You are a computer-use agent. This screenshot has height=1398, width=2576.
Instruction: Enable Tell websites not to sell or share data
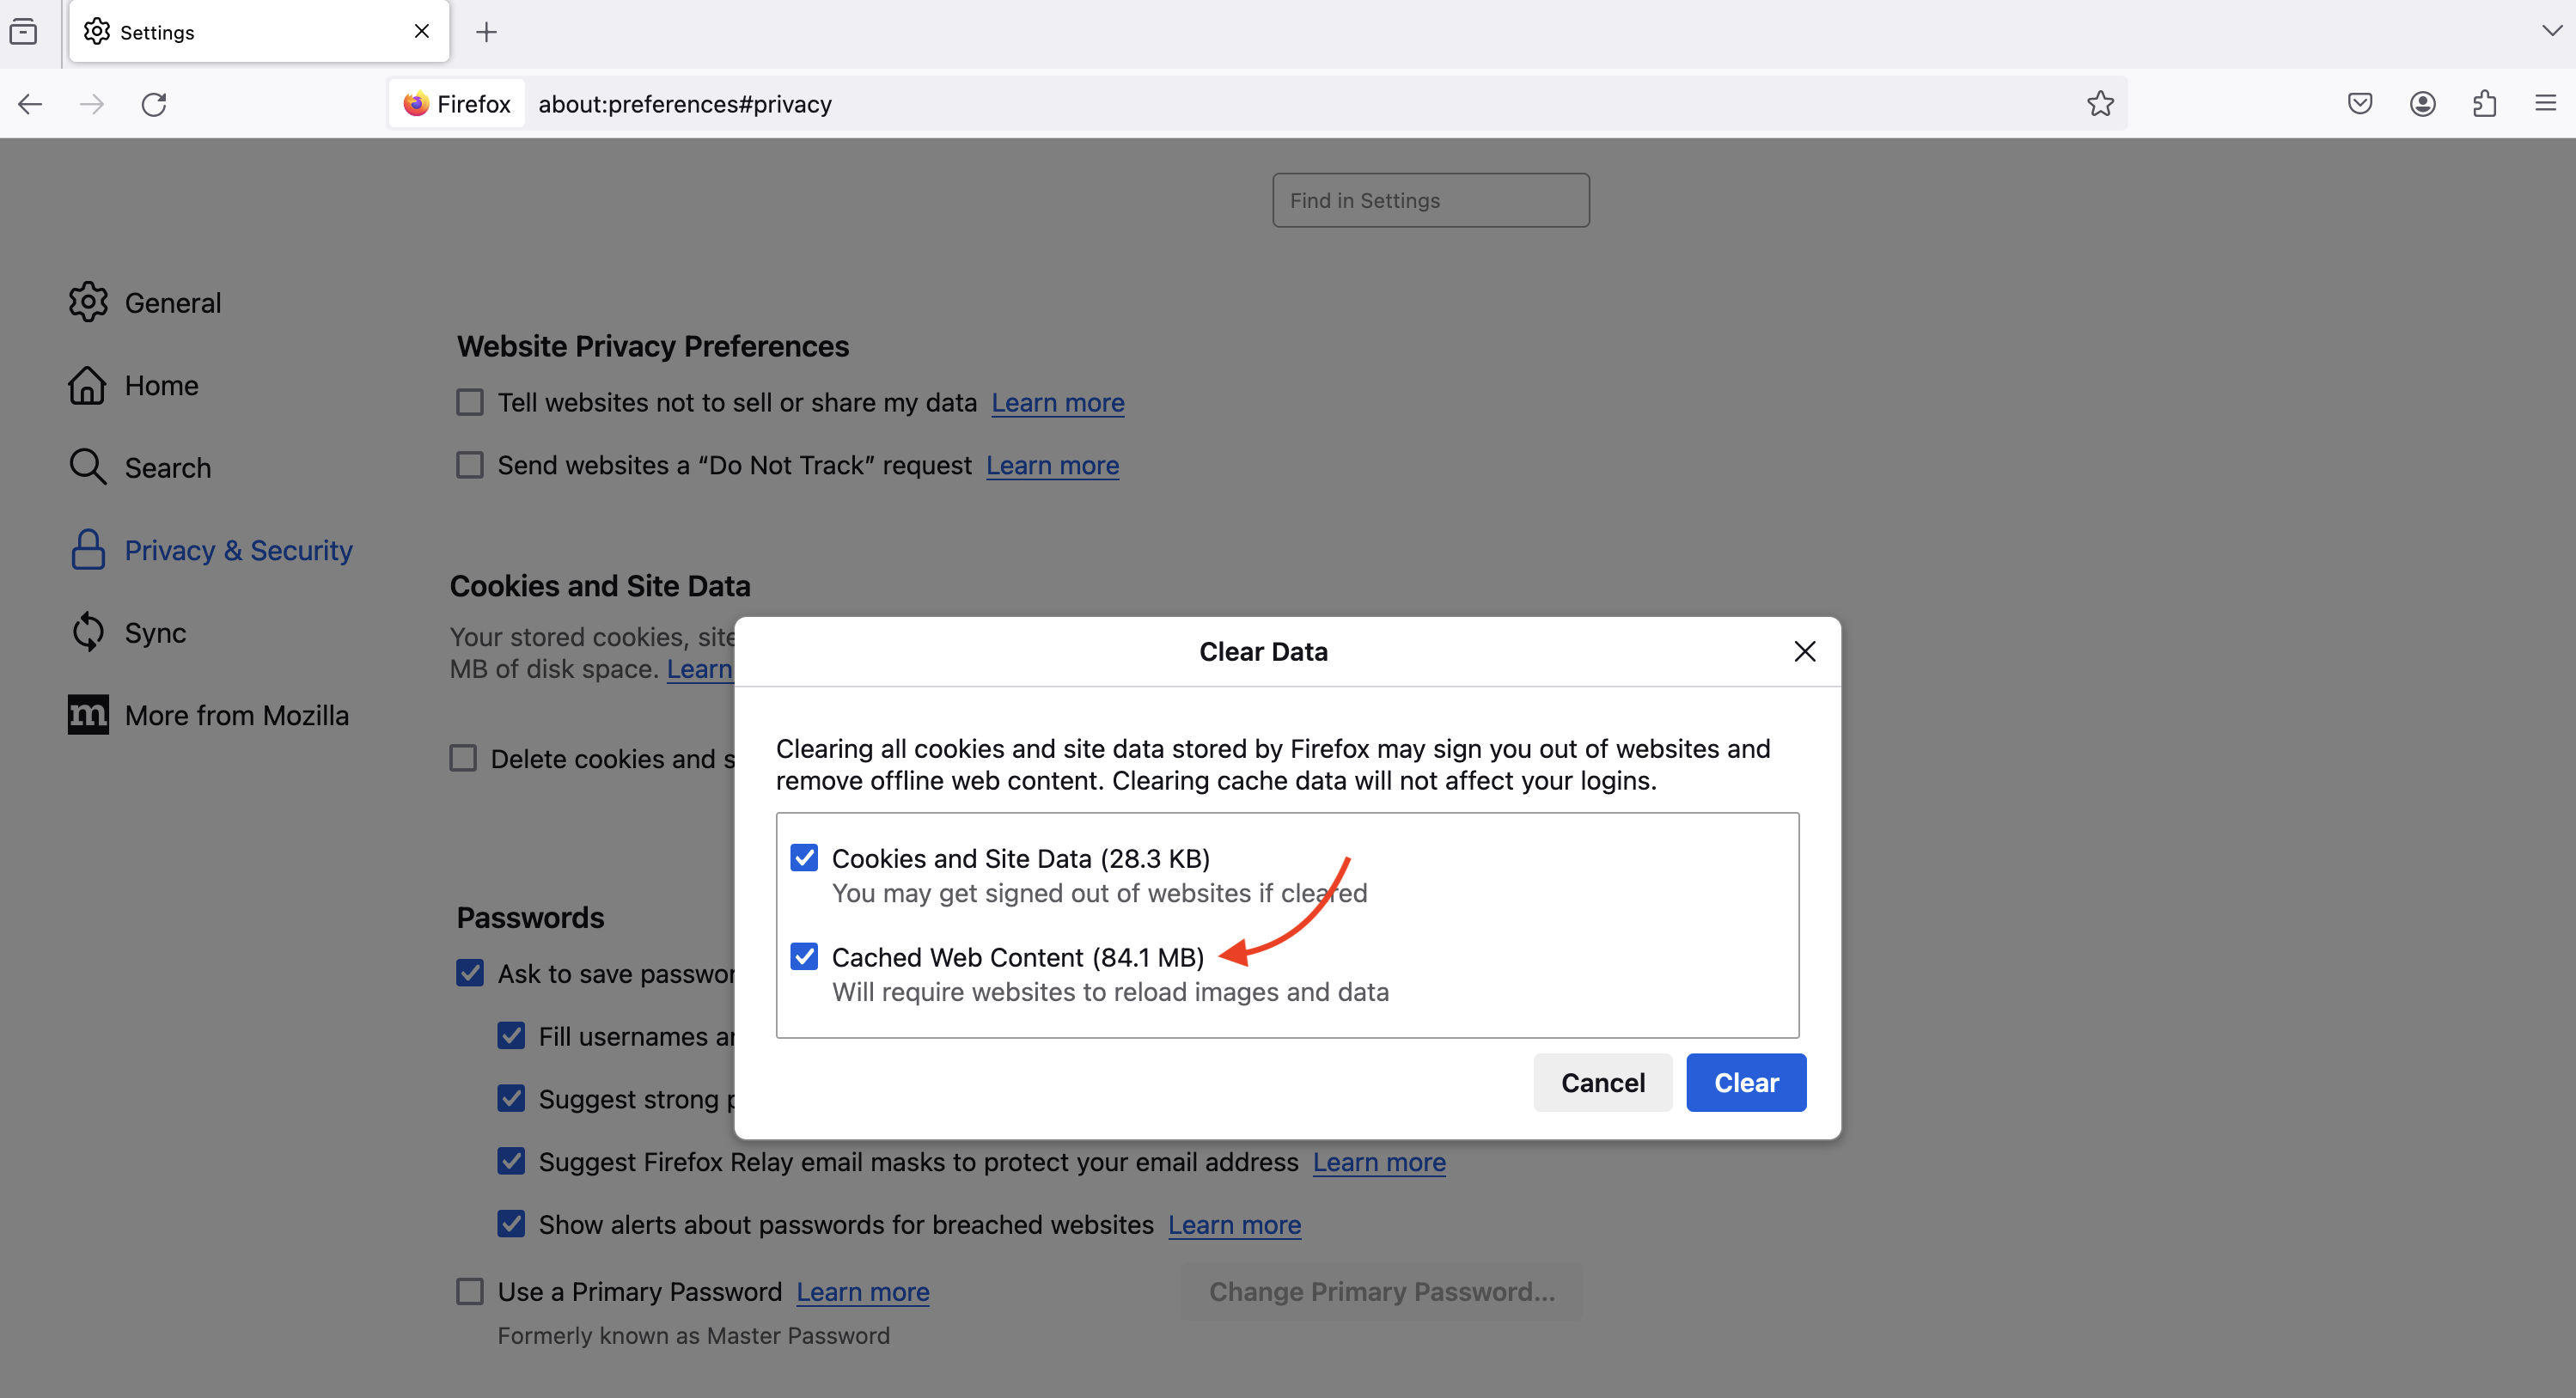point(470,402)
